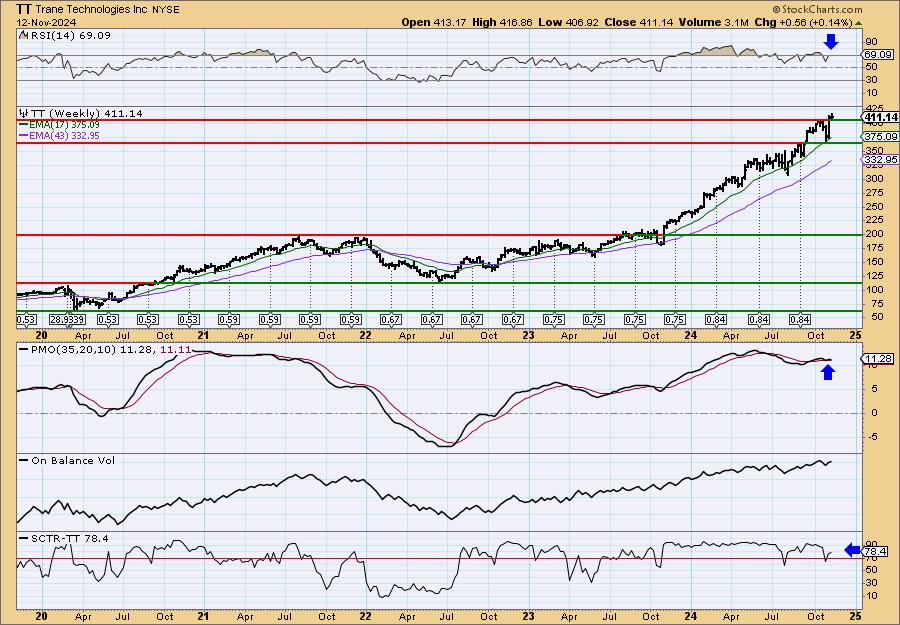This screenshot has width=900, height=625.
Task: Click the 125 price axis label
Action: pyautogui.click(x=874, y=275)
